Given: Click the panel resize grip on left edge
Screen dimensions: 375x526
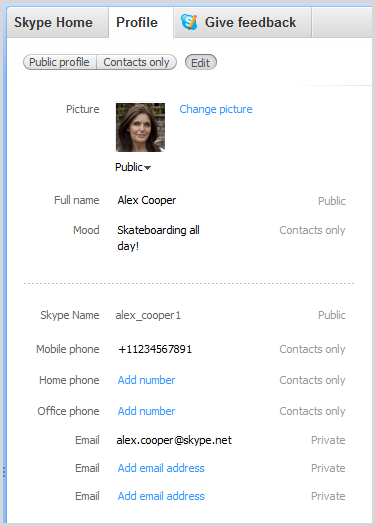Looking at the screenshot, I should click(4, 471).
